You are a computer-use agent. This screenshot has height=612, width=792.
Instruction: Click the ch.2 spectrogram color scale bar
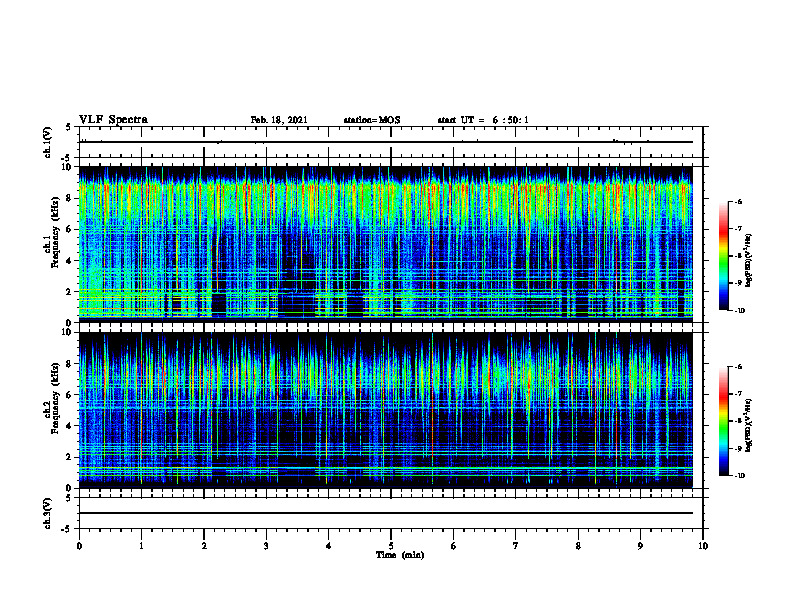tap(724, 421)
